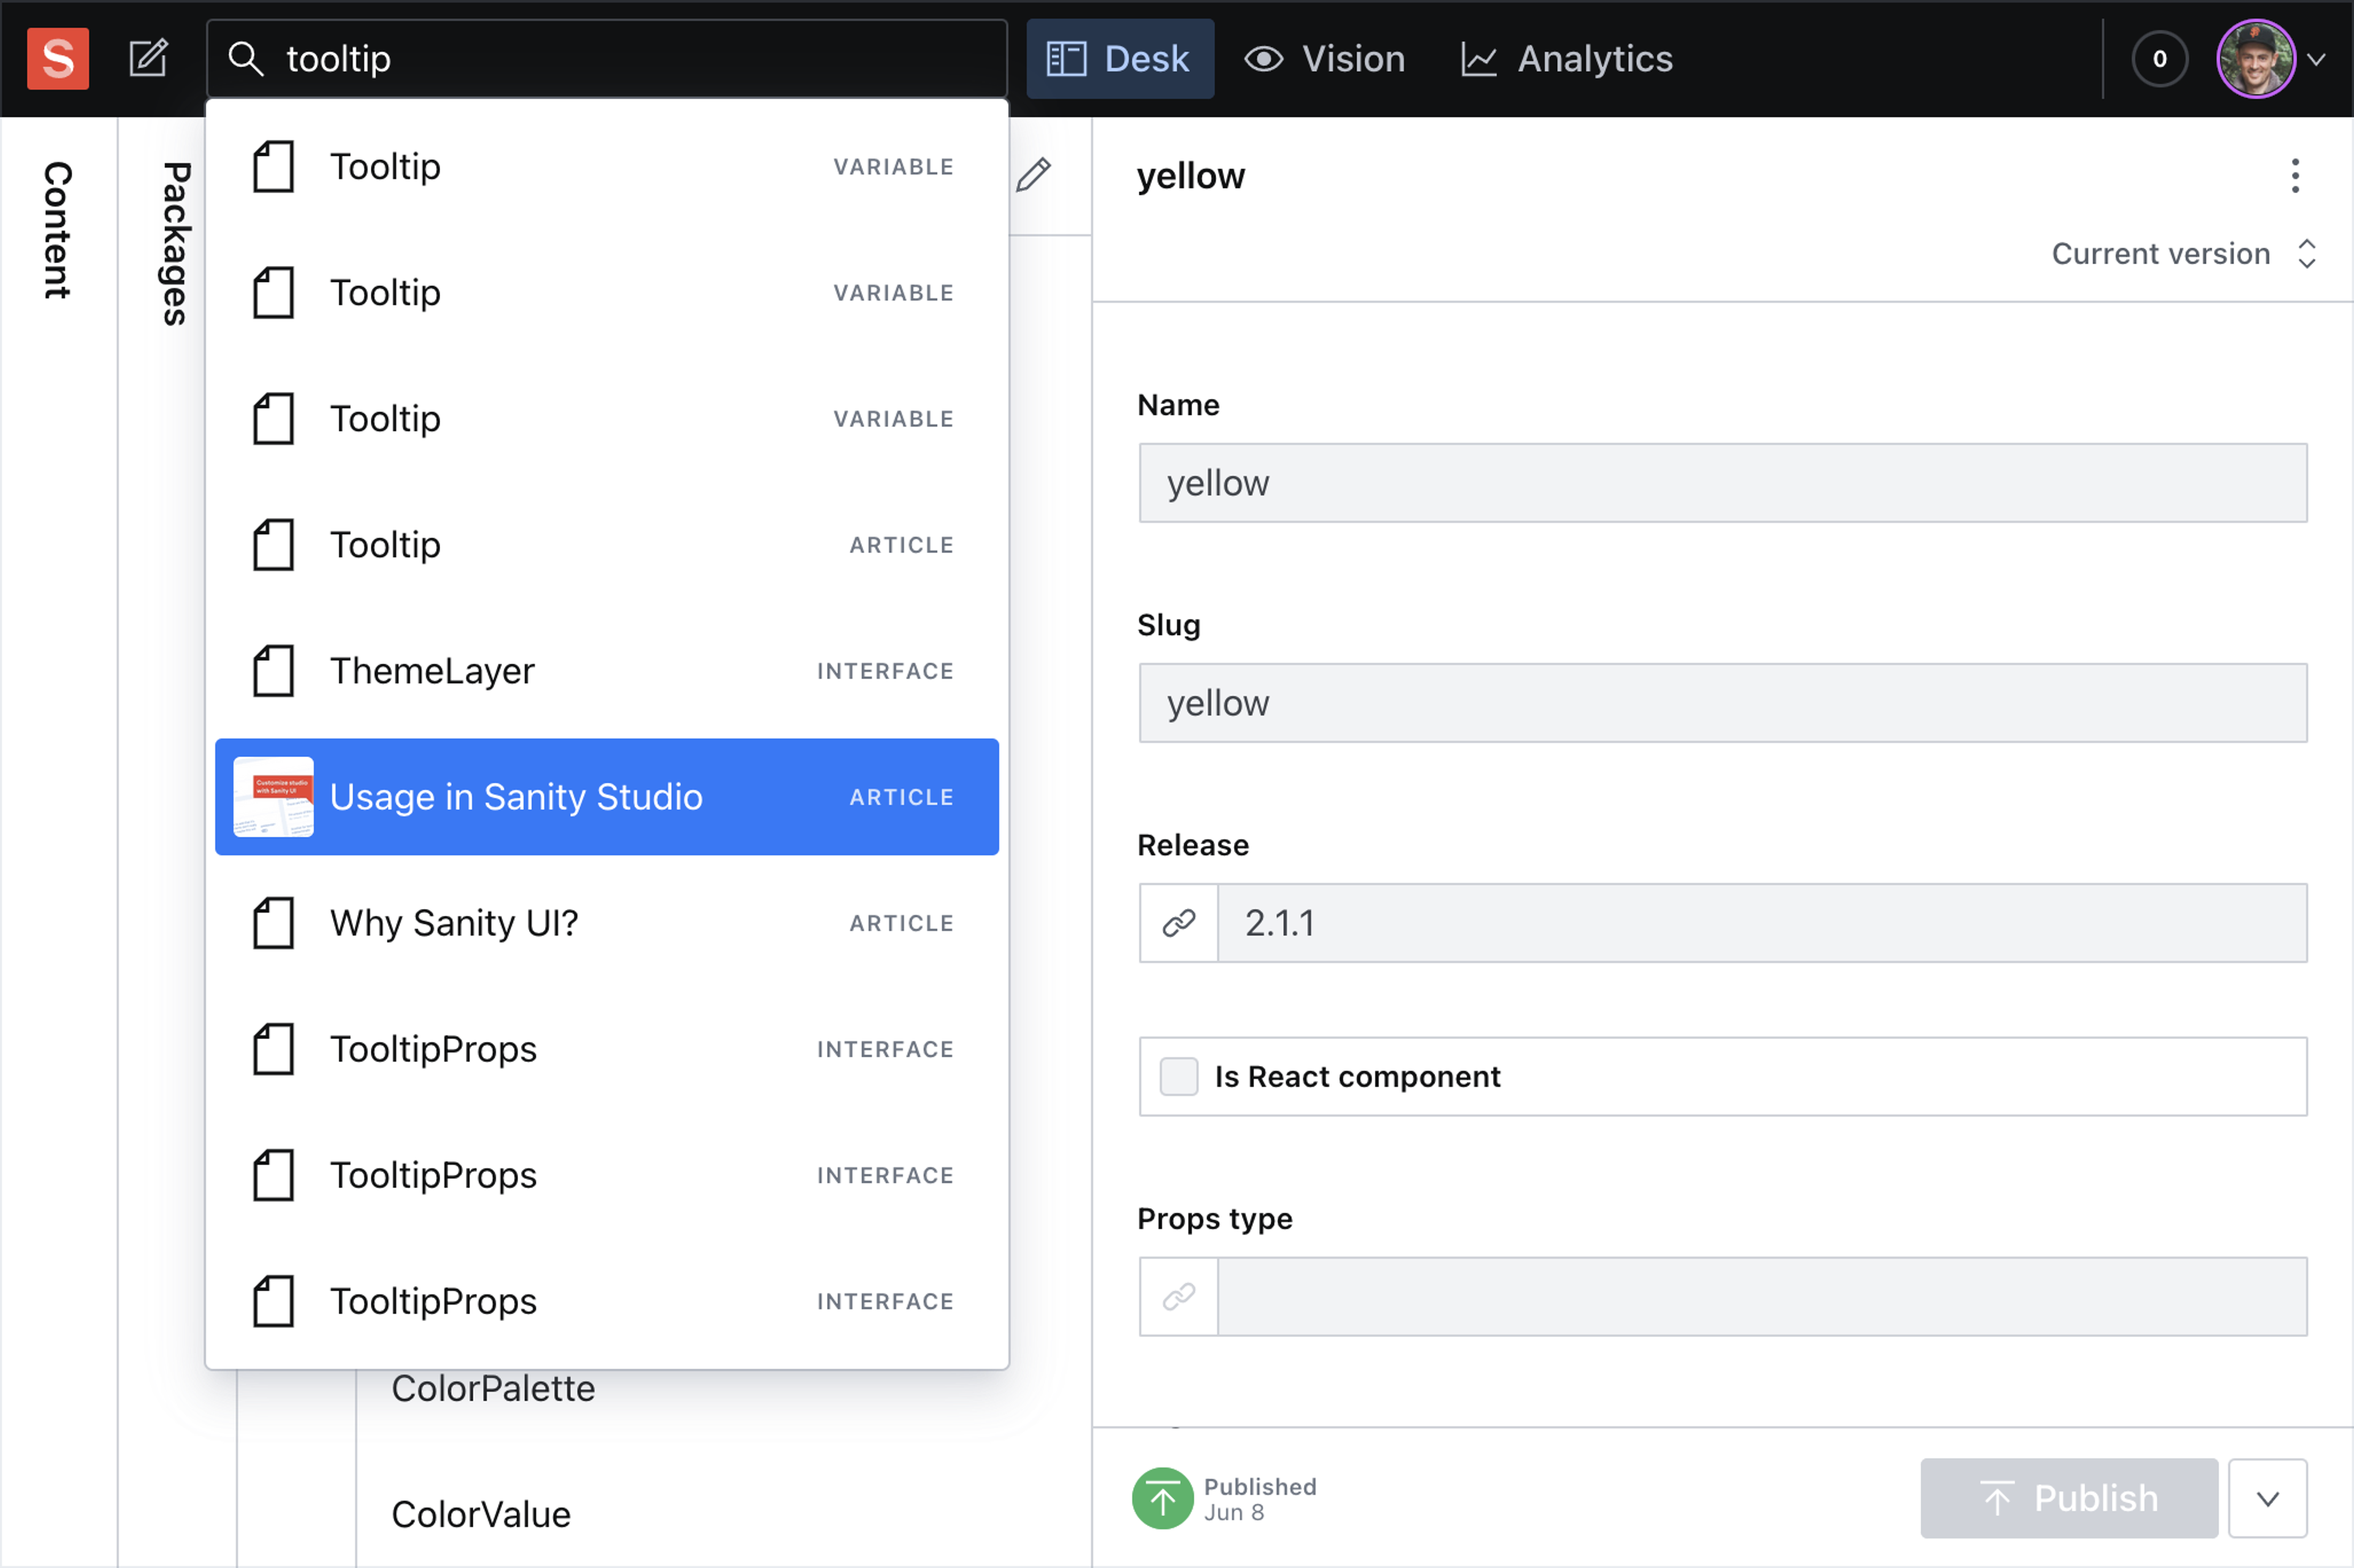Screen dimensions: 2354x1568
Task: Click the Slug input field
Action: coord(1721,702)
